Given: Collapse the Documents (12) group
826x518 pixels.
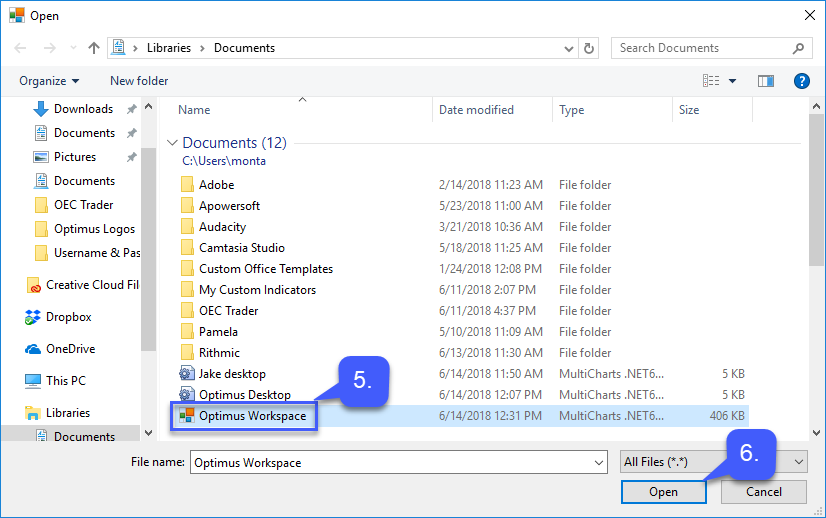Looking at the screenshot, I should tap(172, 143).
